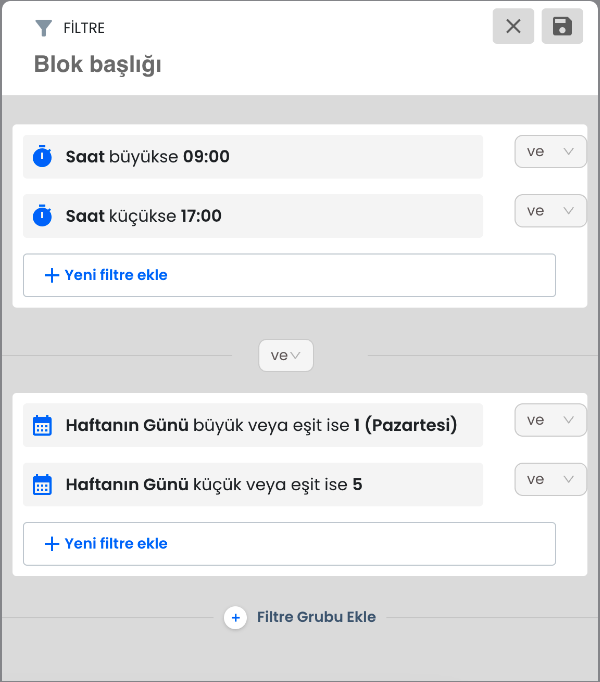600x682 pixels.
Task: Open 've' dropdown next to Saat büyükse 09:00
Action: [550, 151]
